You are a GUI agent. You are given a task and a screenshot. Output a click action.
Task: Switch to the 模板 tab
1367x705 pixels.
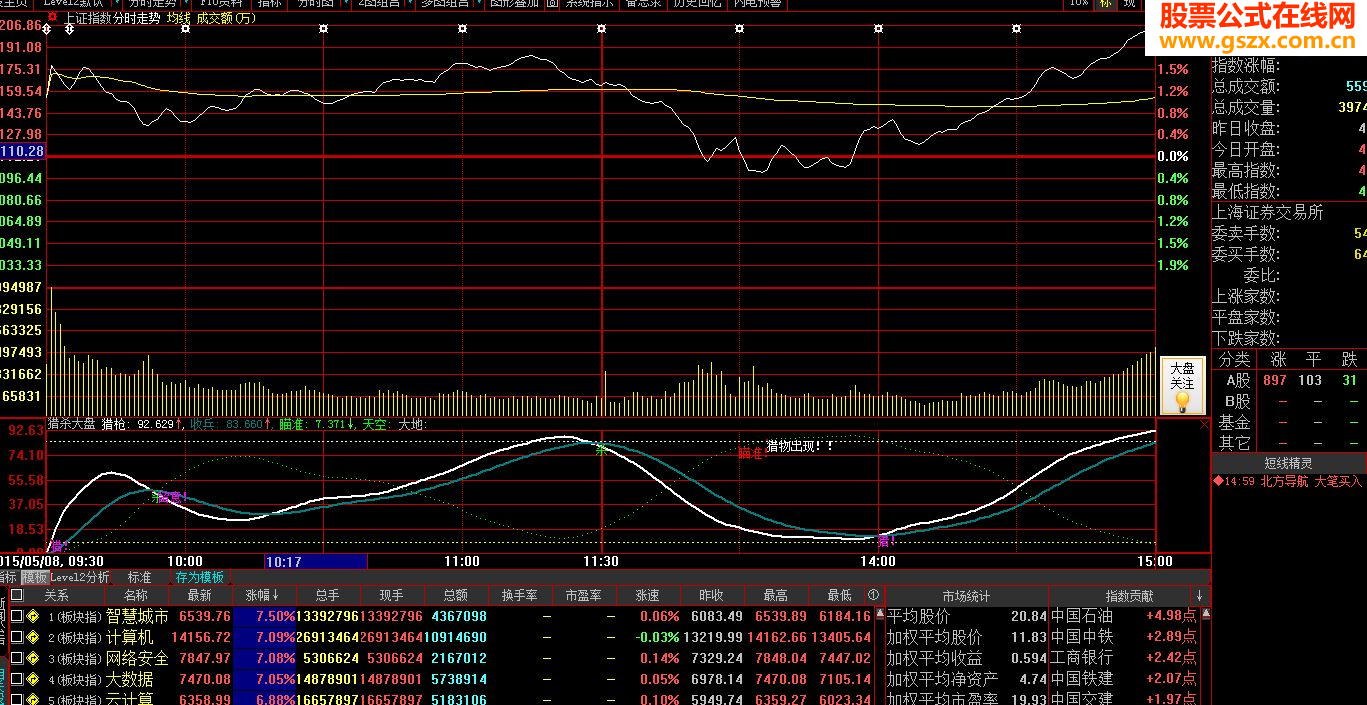point(35,577)
